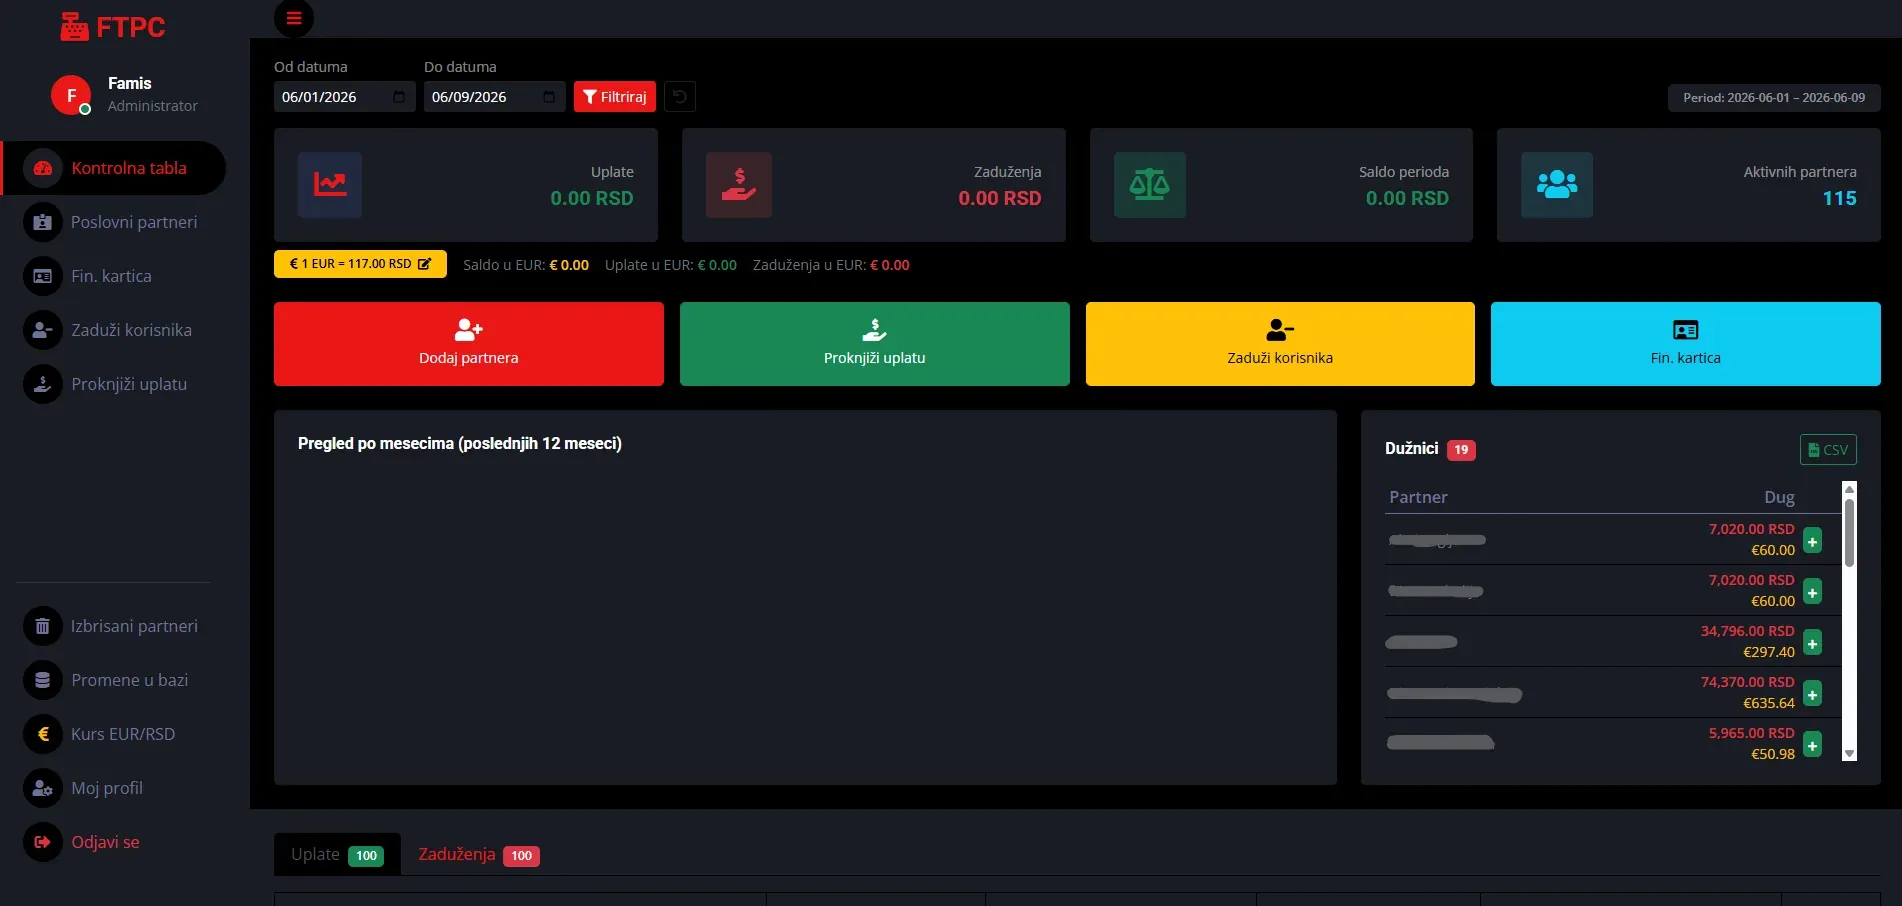1902x906 pixels.
Task: Click the Od datuma date field
Action: click(x=345, y=97)
